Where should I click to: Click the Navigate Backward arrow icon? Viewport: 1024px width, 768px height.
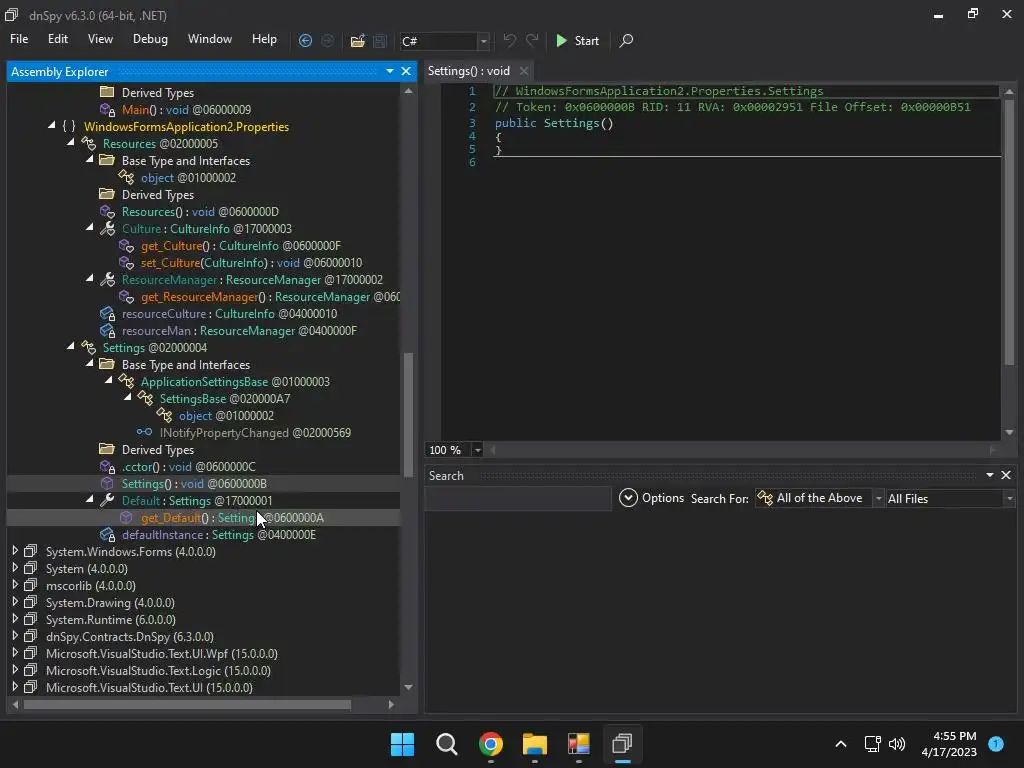coord(305,40)
